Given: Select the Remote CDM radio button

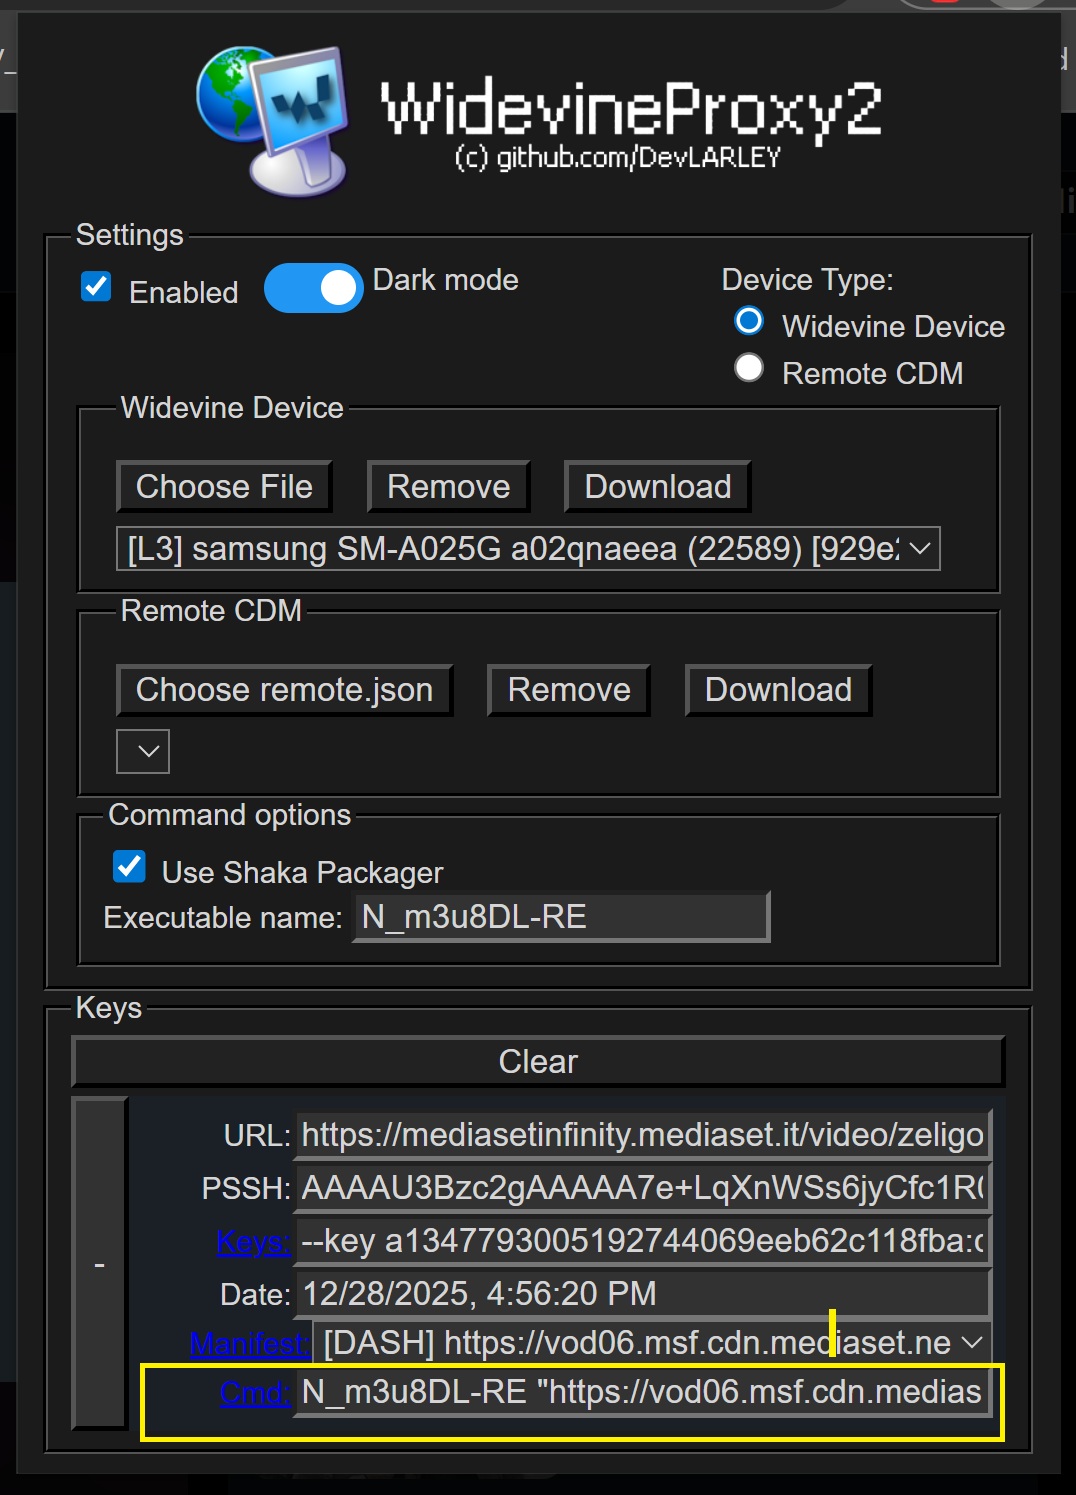Looking at the screenshot, I should [x=749, y=368].
